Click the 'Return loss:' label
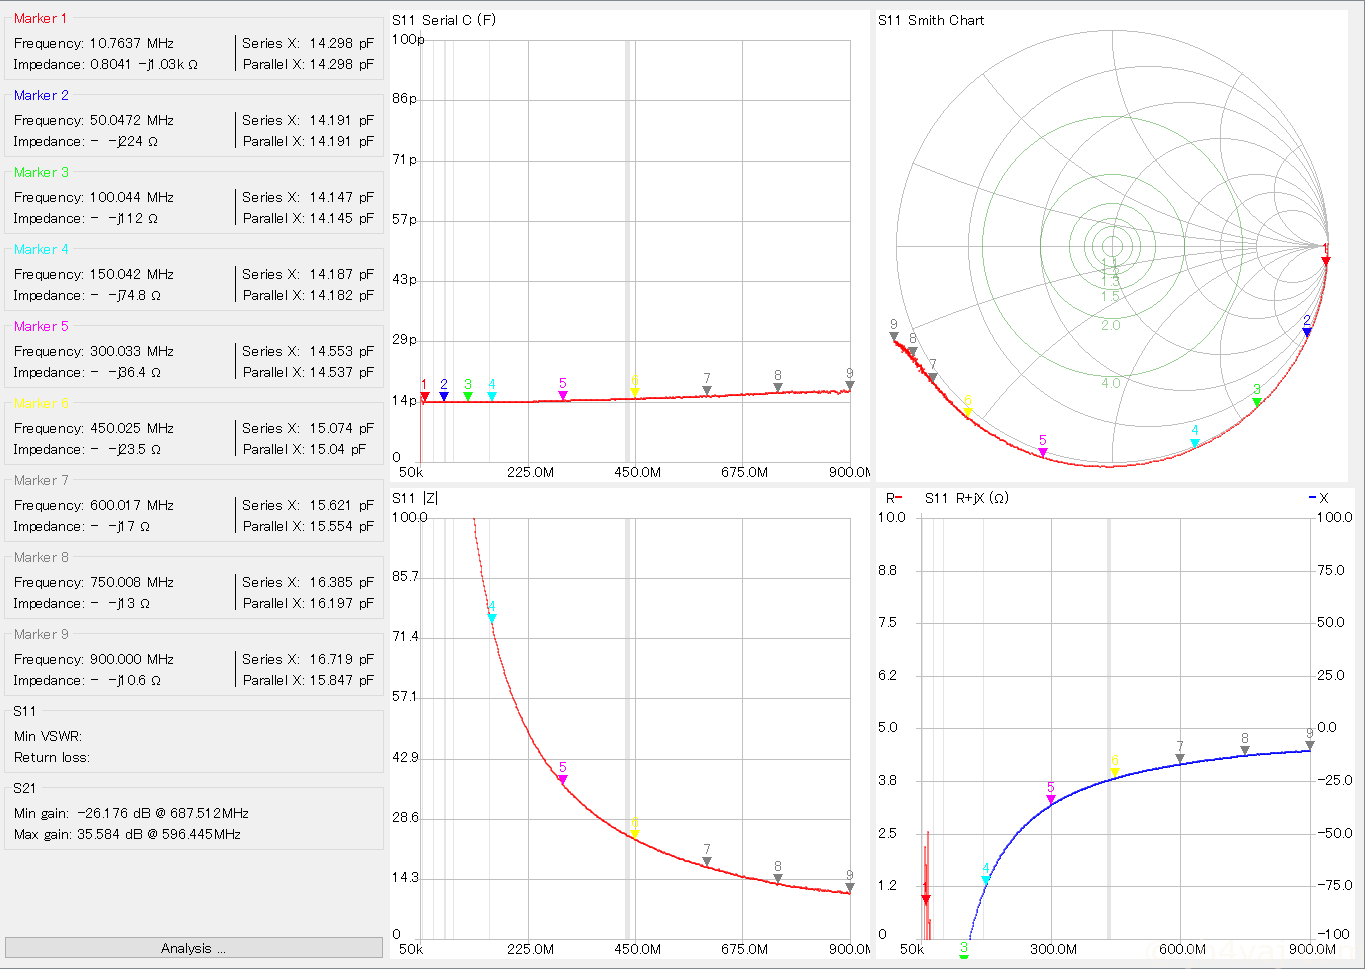The height and width of the screenshot is (969, 1365). tap(52, 757)
